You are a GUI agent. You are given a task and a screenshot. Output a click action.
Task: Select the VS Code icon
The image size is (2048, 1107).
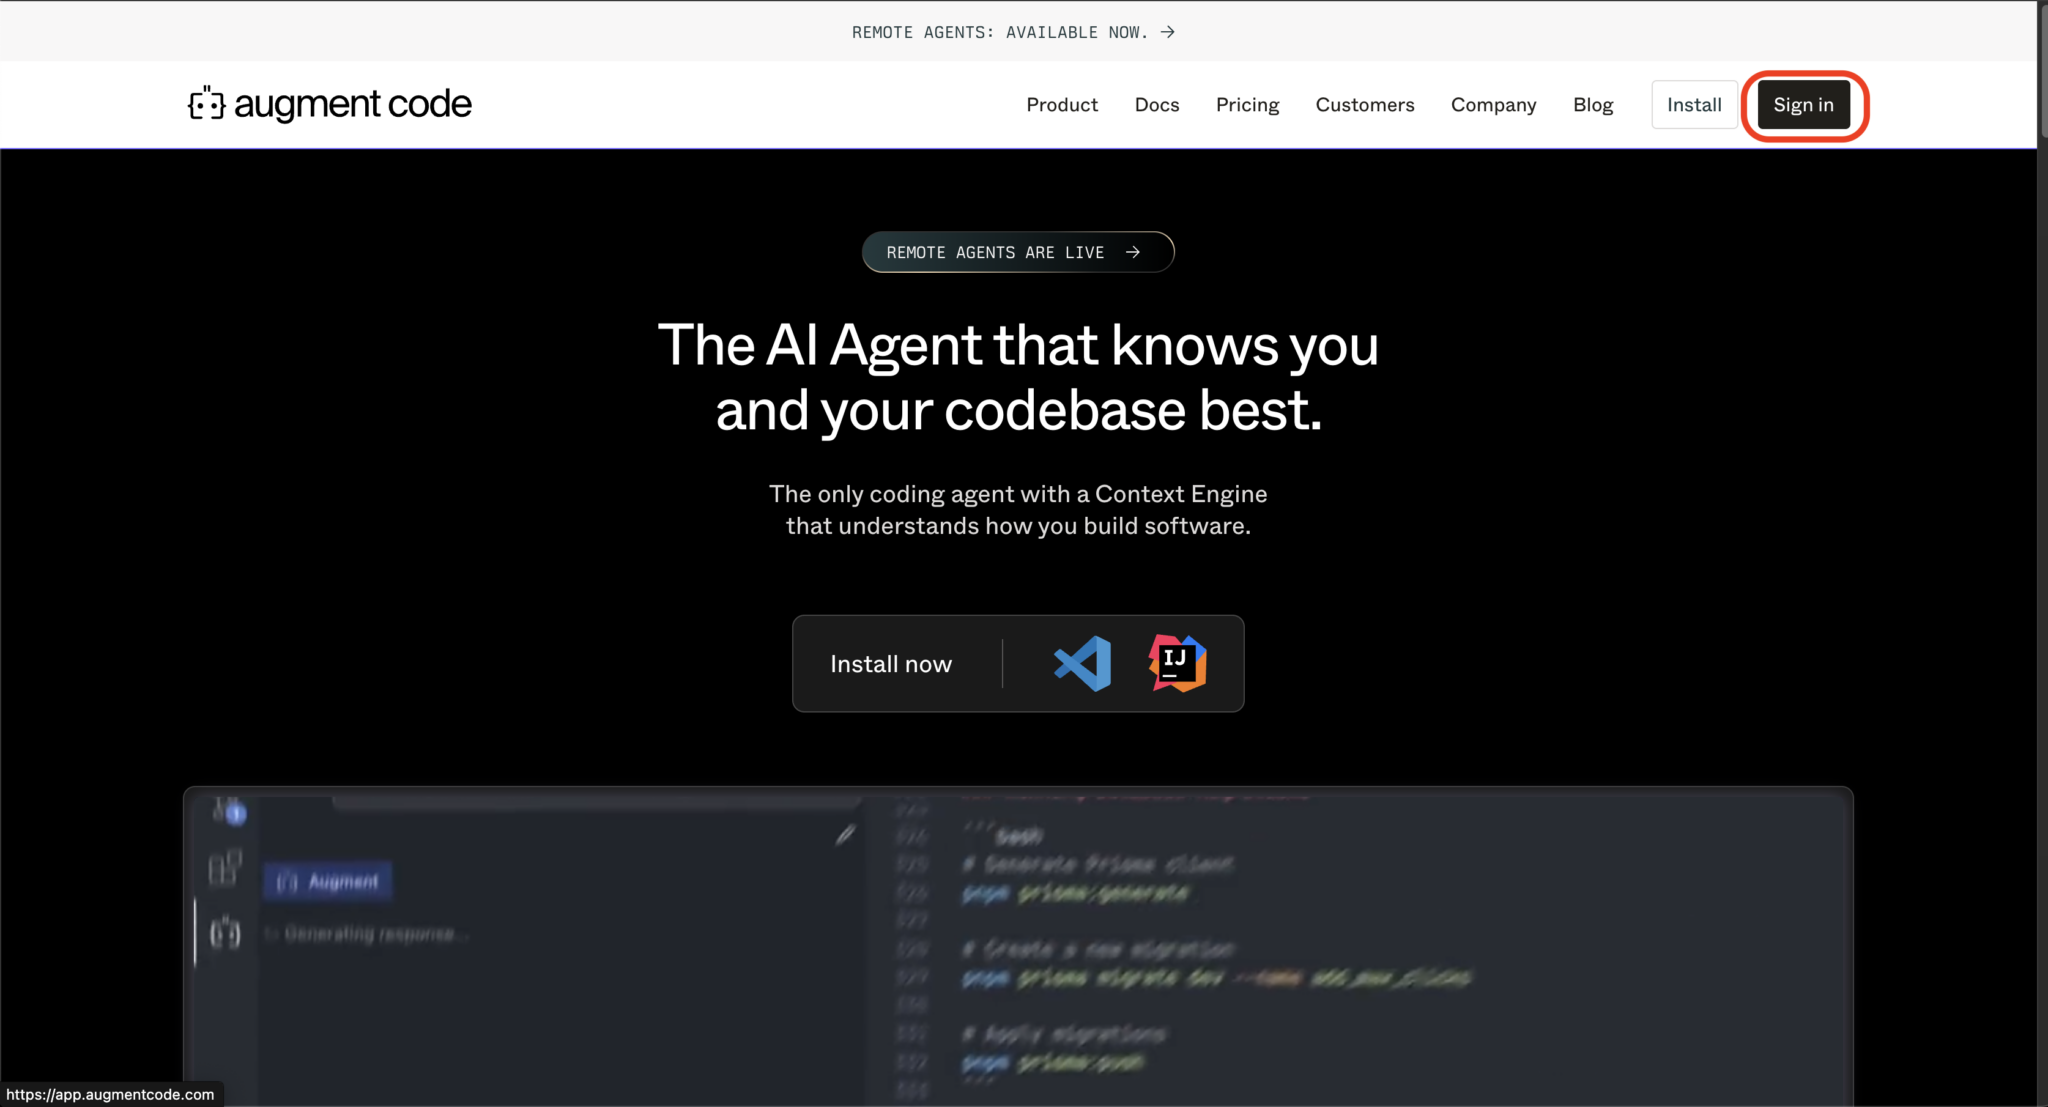tap(1083, 663)
